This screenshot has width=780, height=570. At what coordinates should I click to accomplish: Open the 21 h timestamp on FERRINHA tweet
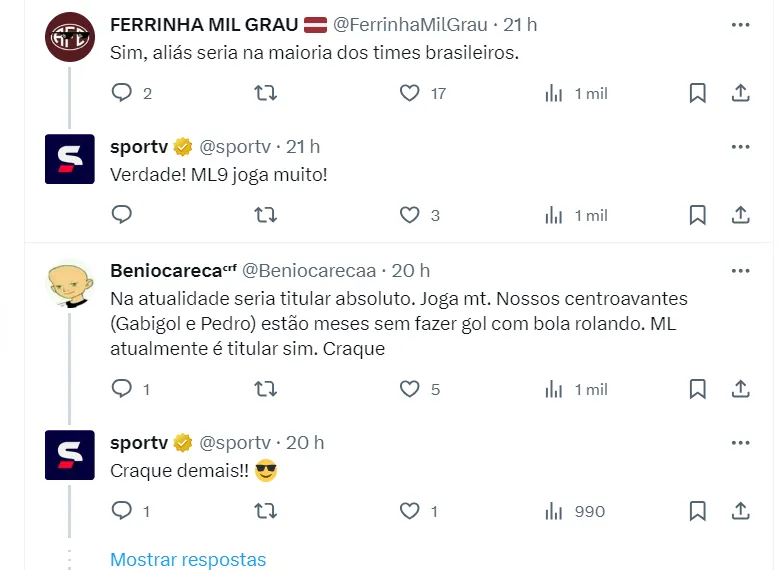(519, 24)
